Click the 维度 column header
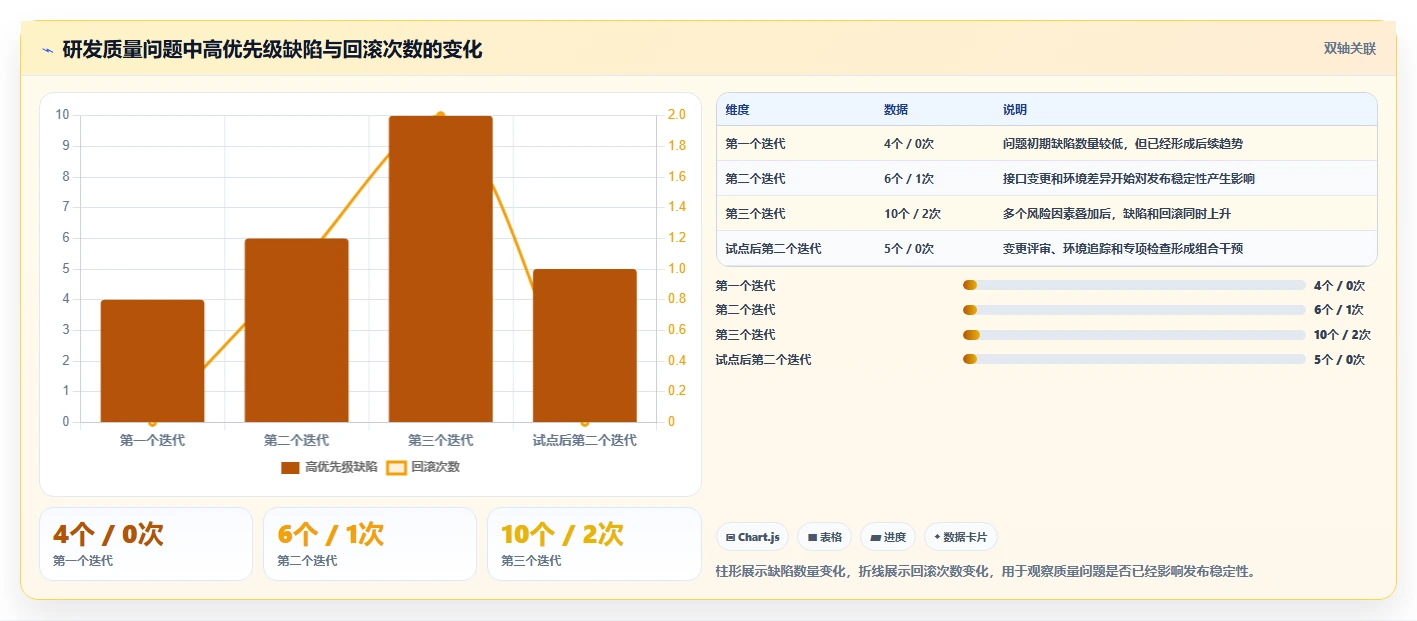The width and height of the screenshot is (1417, 621). [x=738, y=110]
